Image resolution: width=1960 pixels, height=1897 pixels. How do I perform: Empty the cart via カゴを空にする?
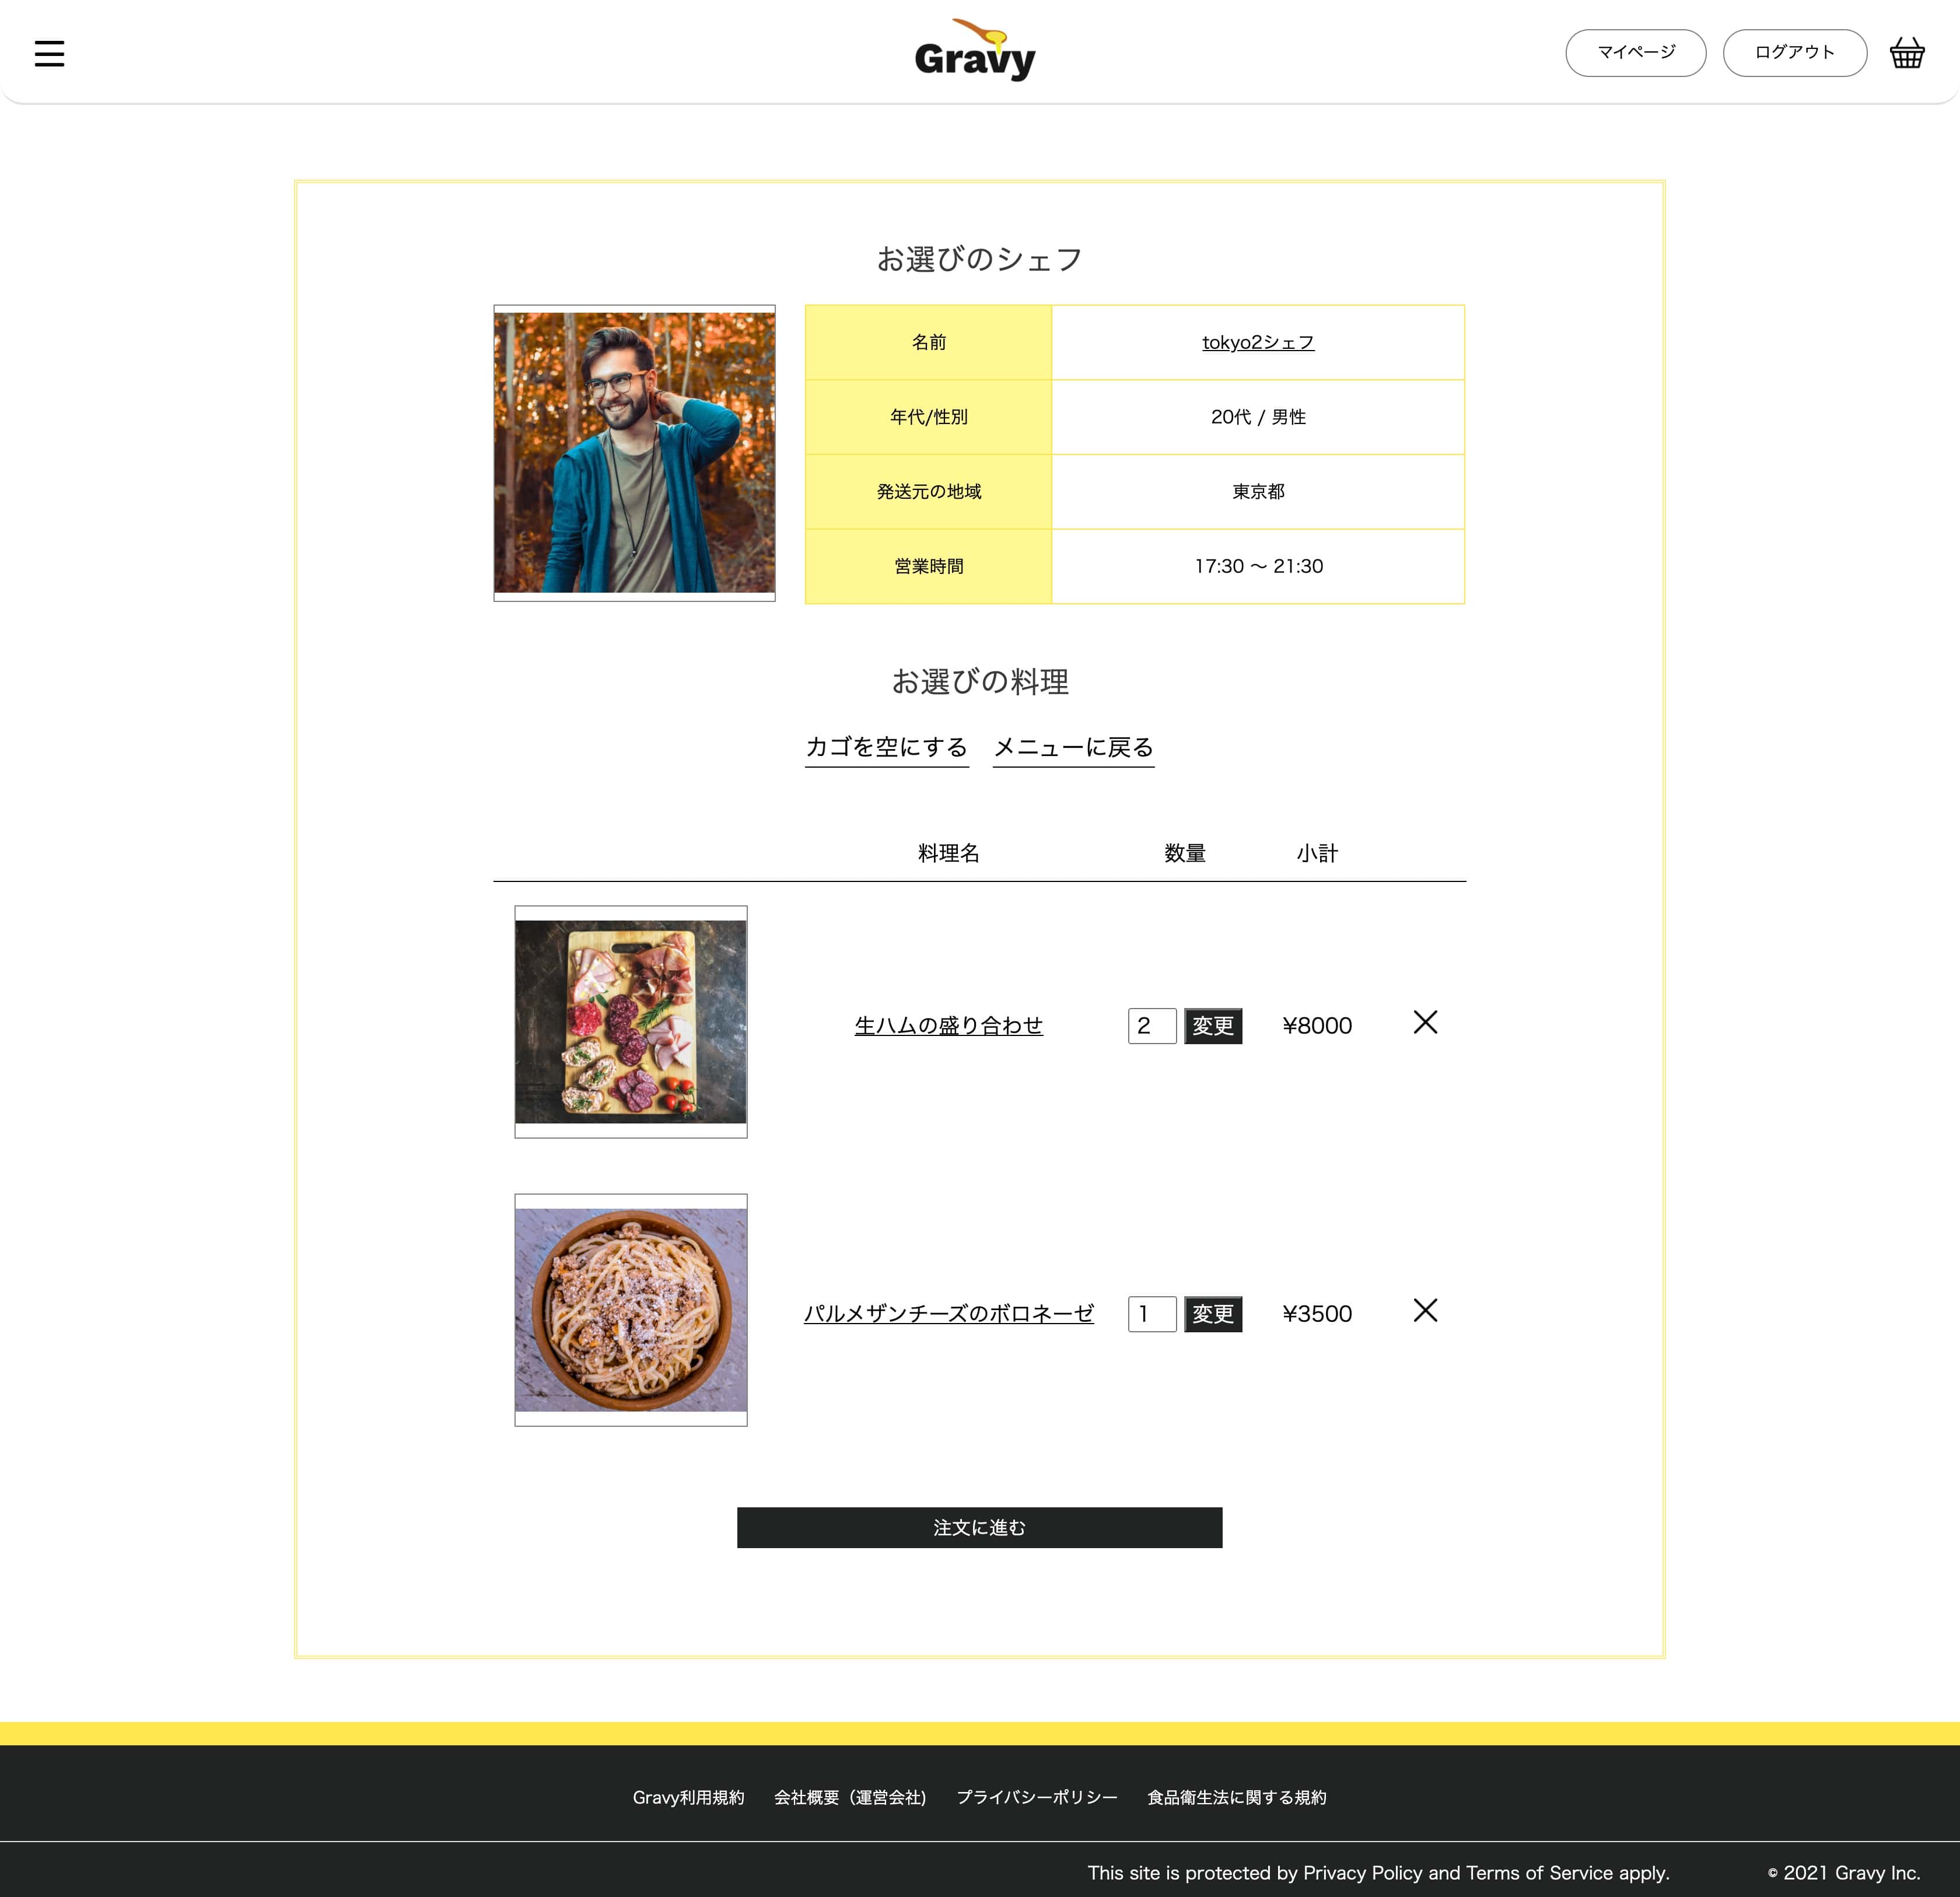click(x=886, y=747)
